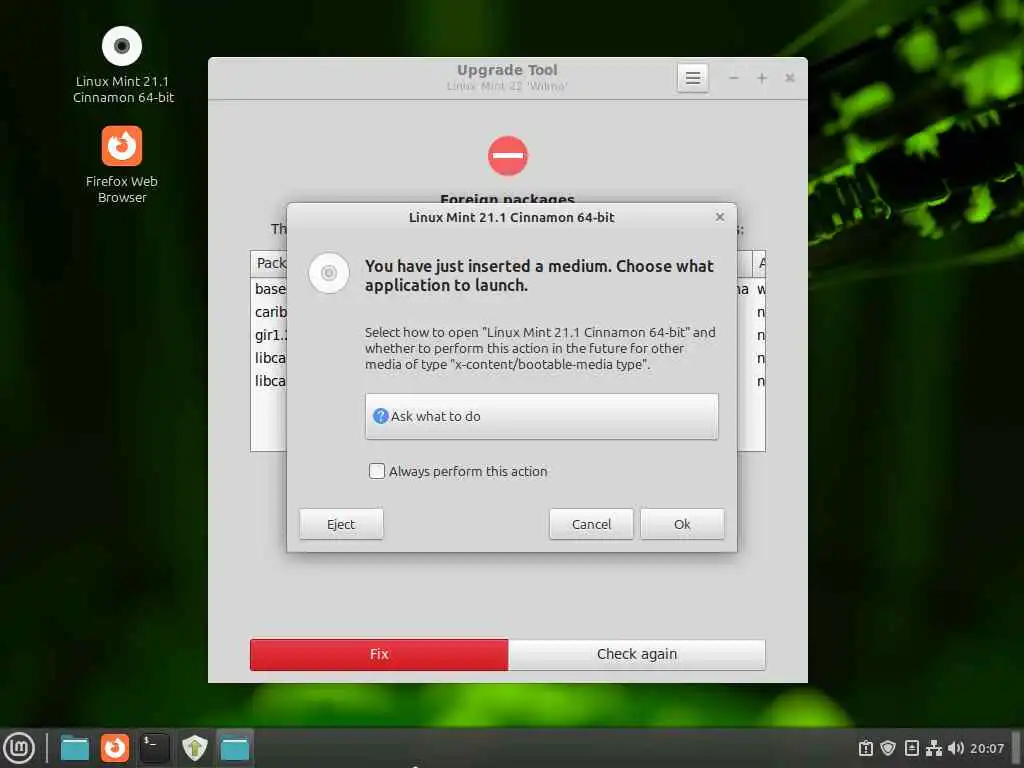Sort by the Pack column header
The height and width of the screenshot is (768, 1024).
[x=269, y=263]
